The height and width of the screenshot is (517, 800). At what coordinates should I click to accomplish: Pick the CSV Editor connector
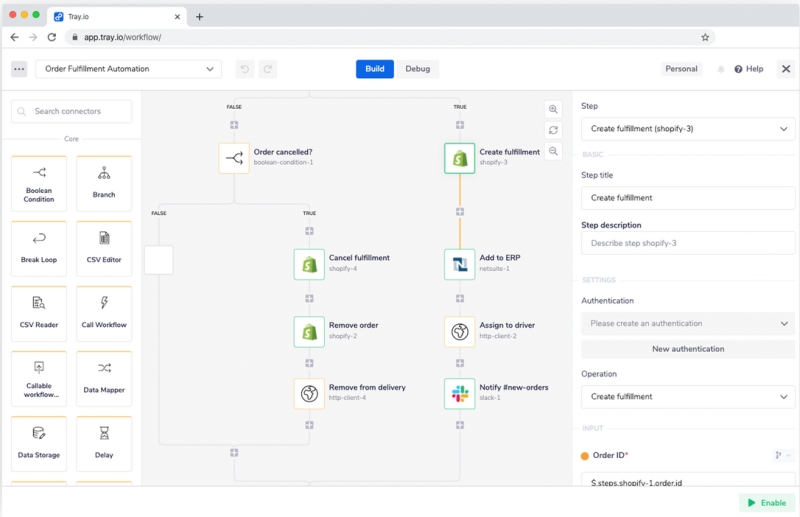click(x=104, y=249)
